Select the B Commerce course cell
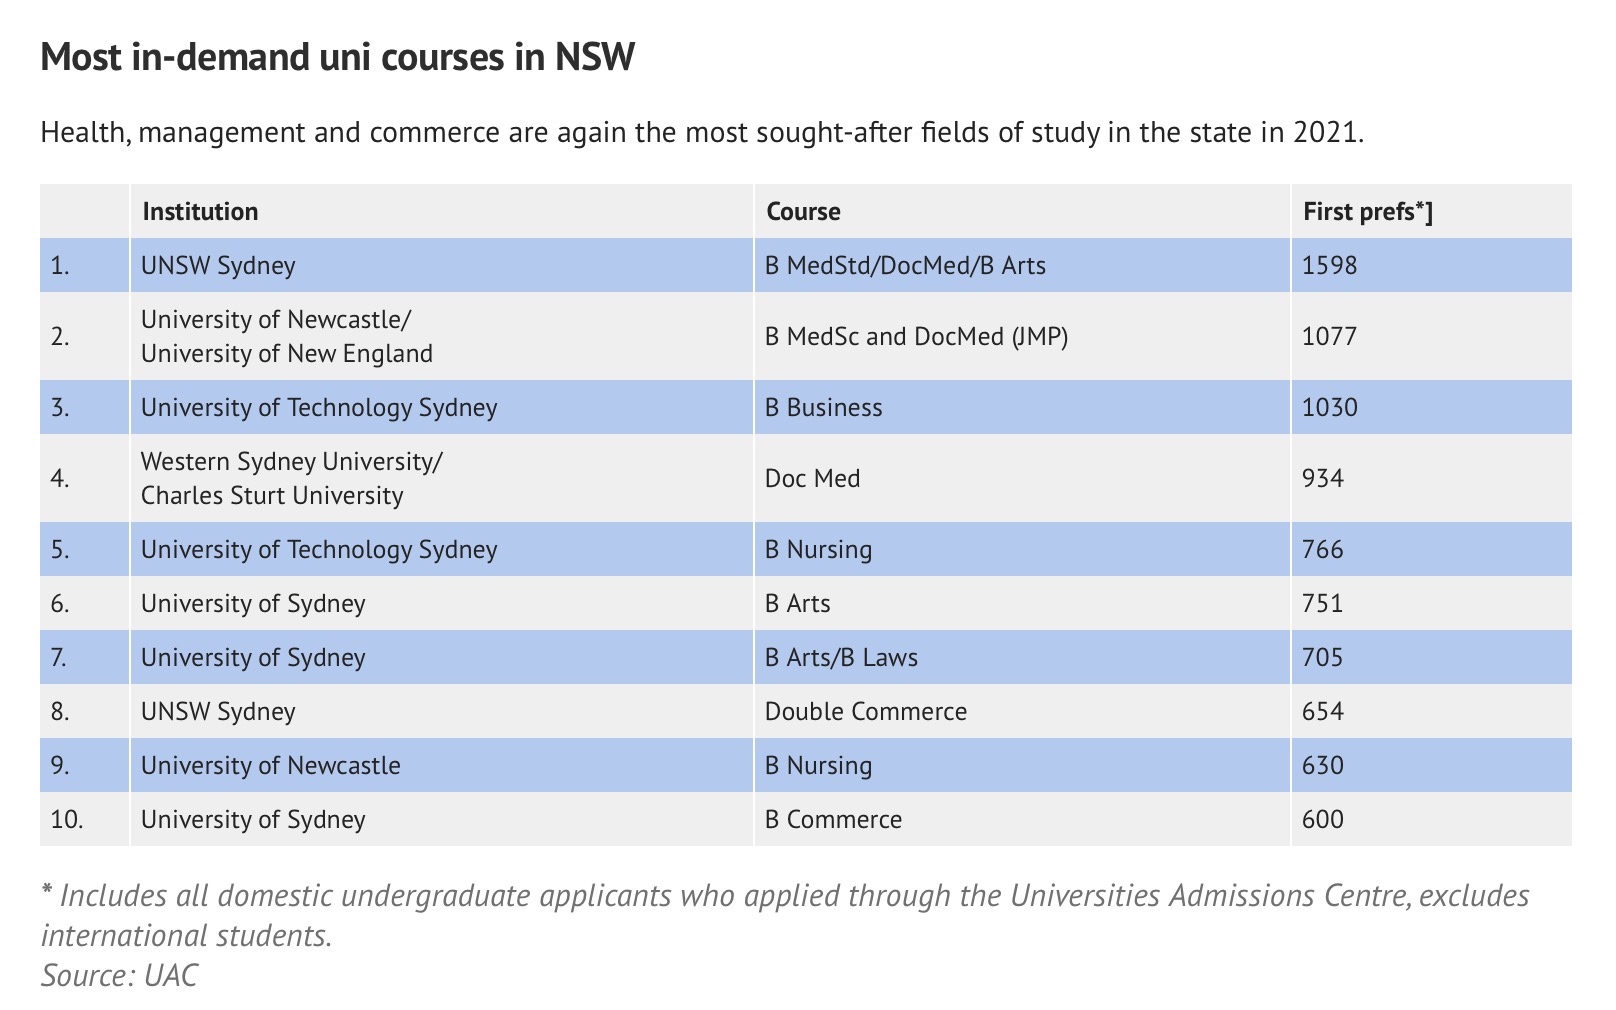Image resolution: width=1616 pixels, height=1010 pixels. (x=1022, y=819)
